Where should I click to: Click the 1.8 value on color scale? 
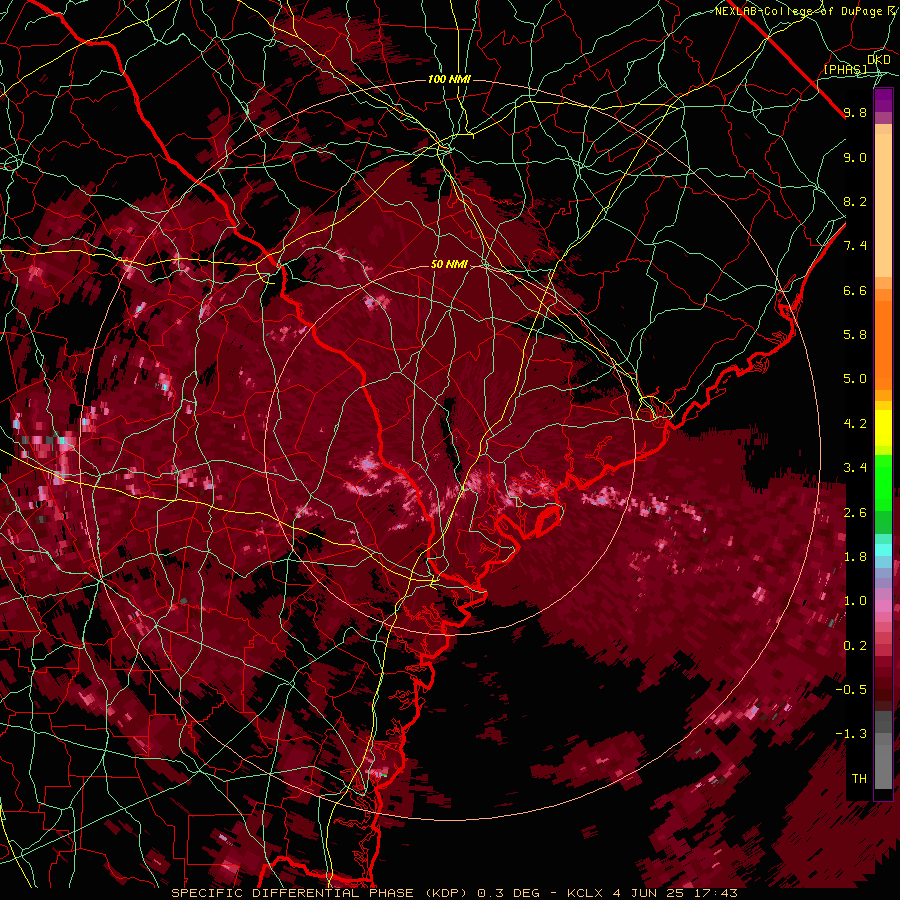coord(855,557)
